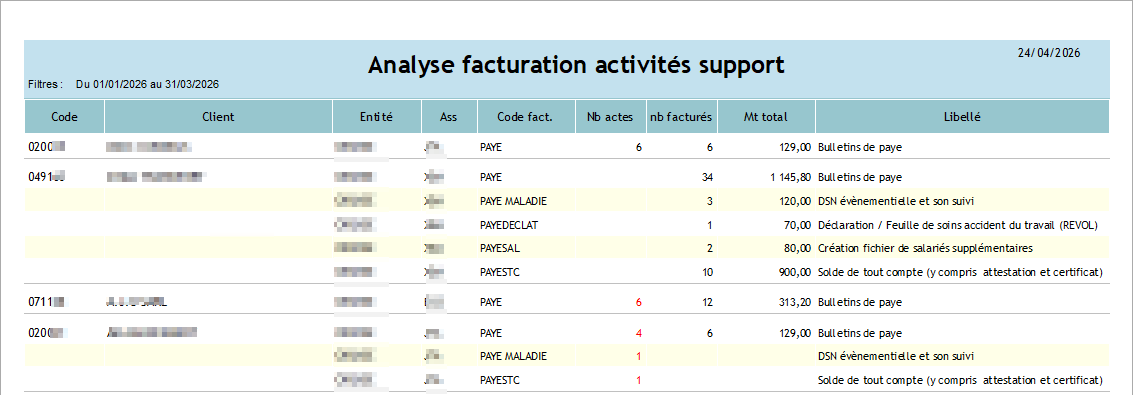This screenshot has width=1133, height=395.
Task: Click nb facturés value 12
Action: tap(707, 303)
